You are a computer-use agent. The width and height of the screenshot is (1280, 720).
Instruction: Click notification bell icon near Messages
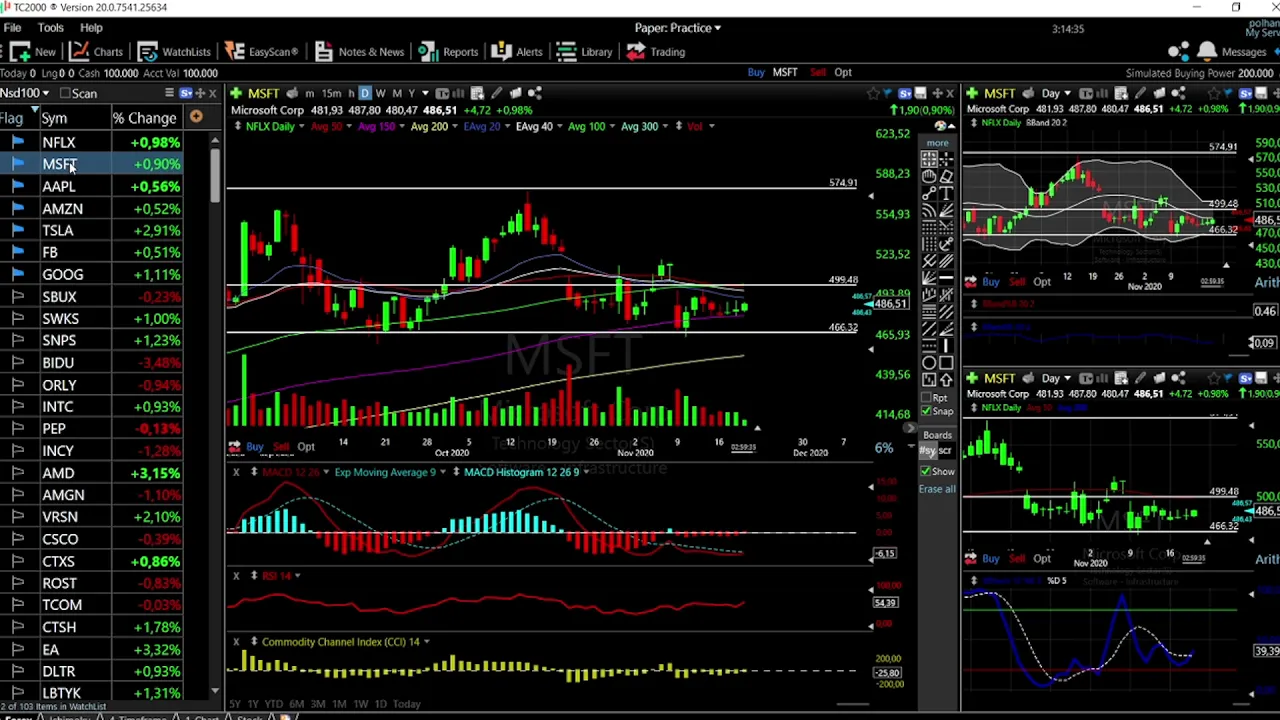[x=1207, y=51]
